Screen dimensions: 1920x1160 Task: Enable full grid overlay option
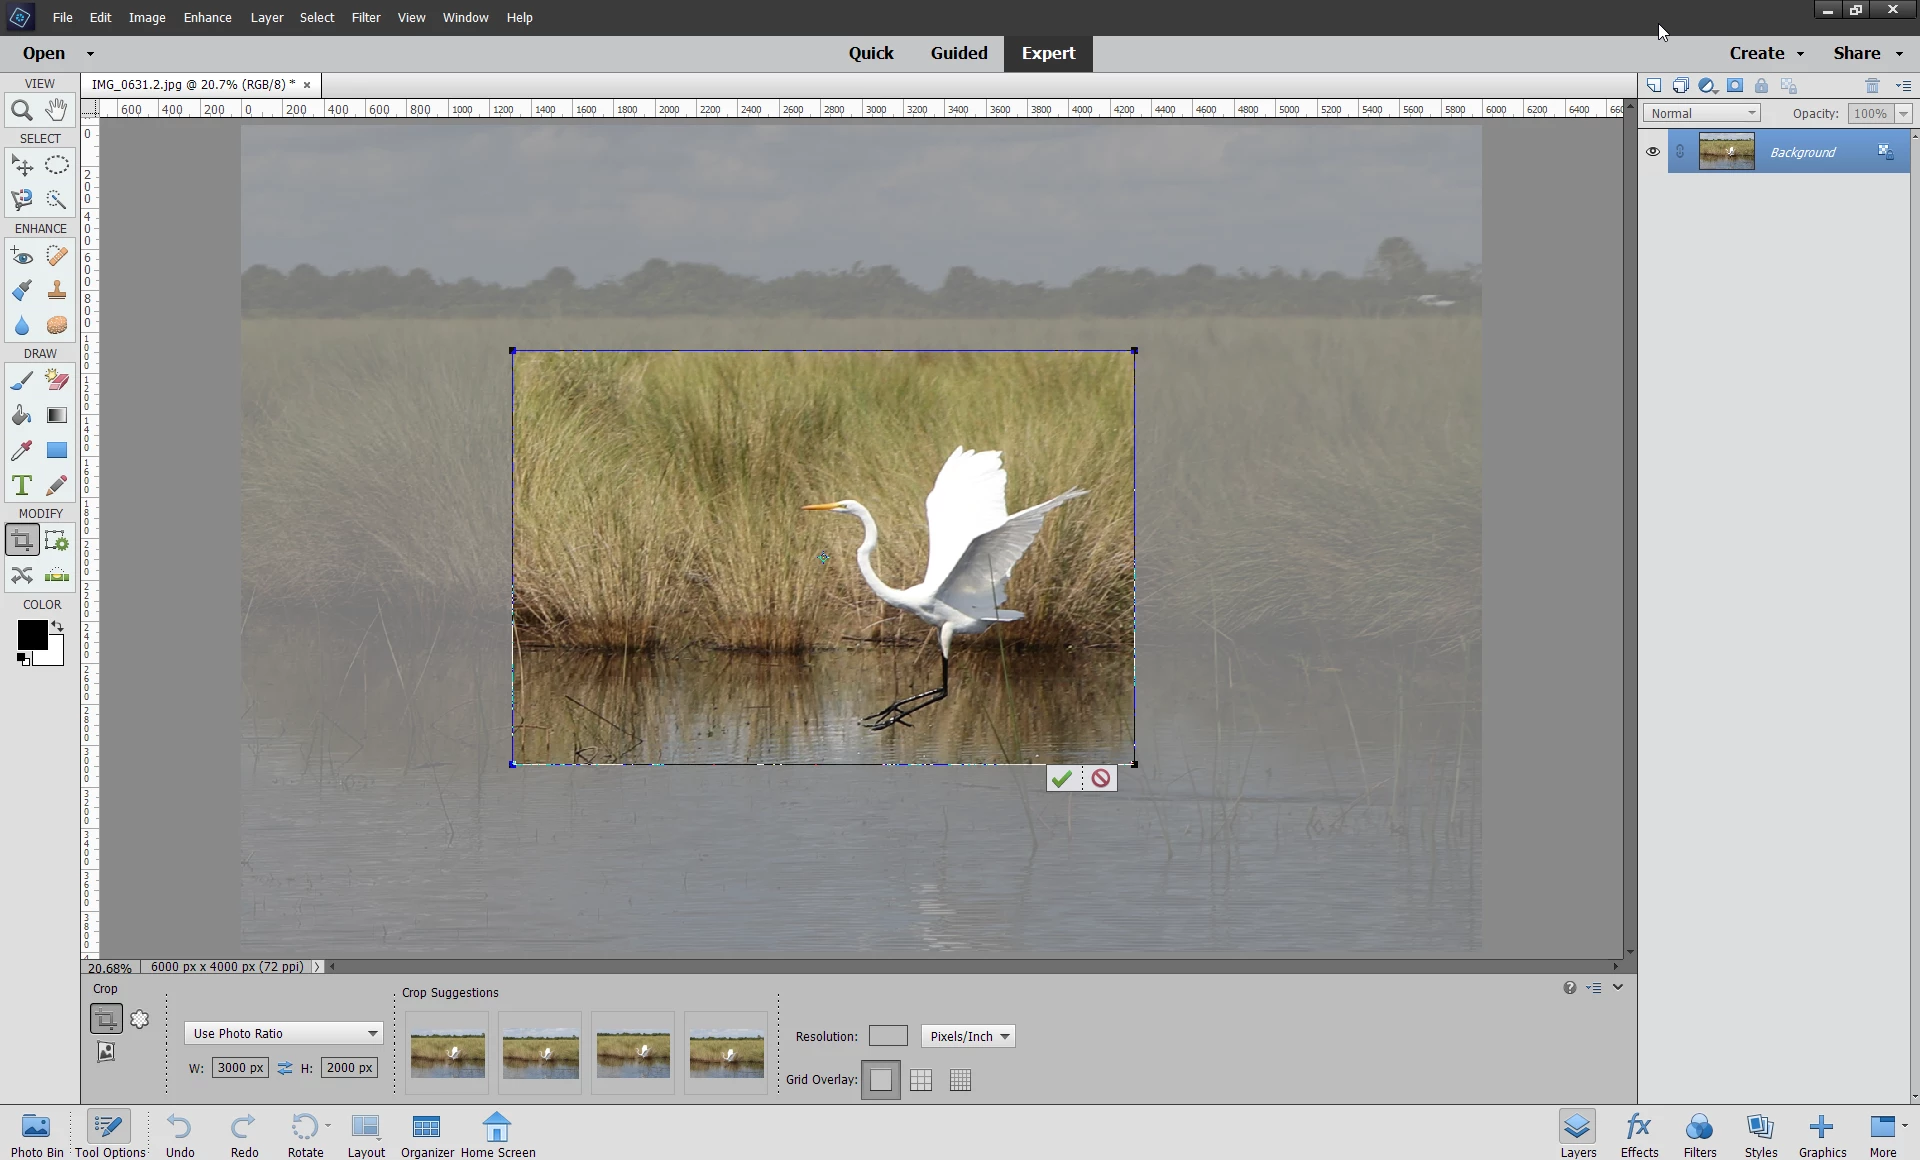pyautogui.click(x=961, y=1080)
